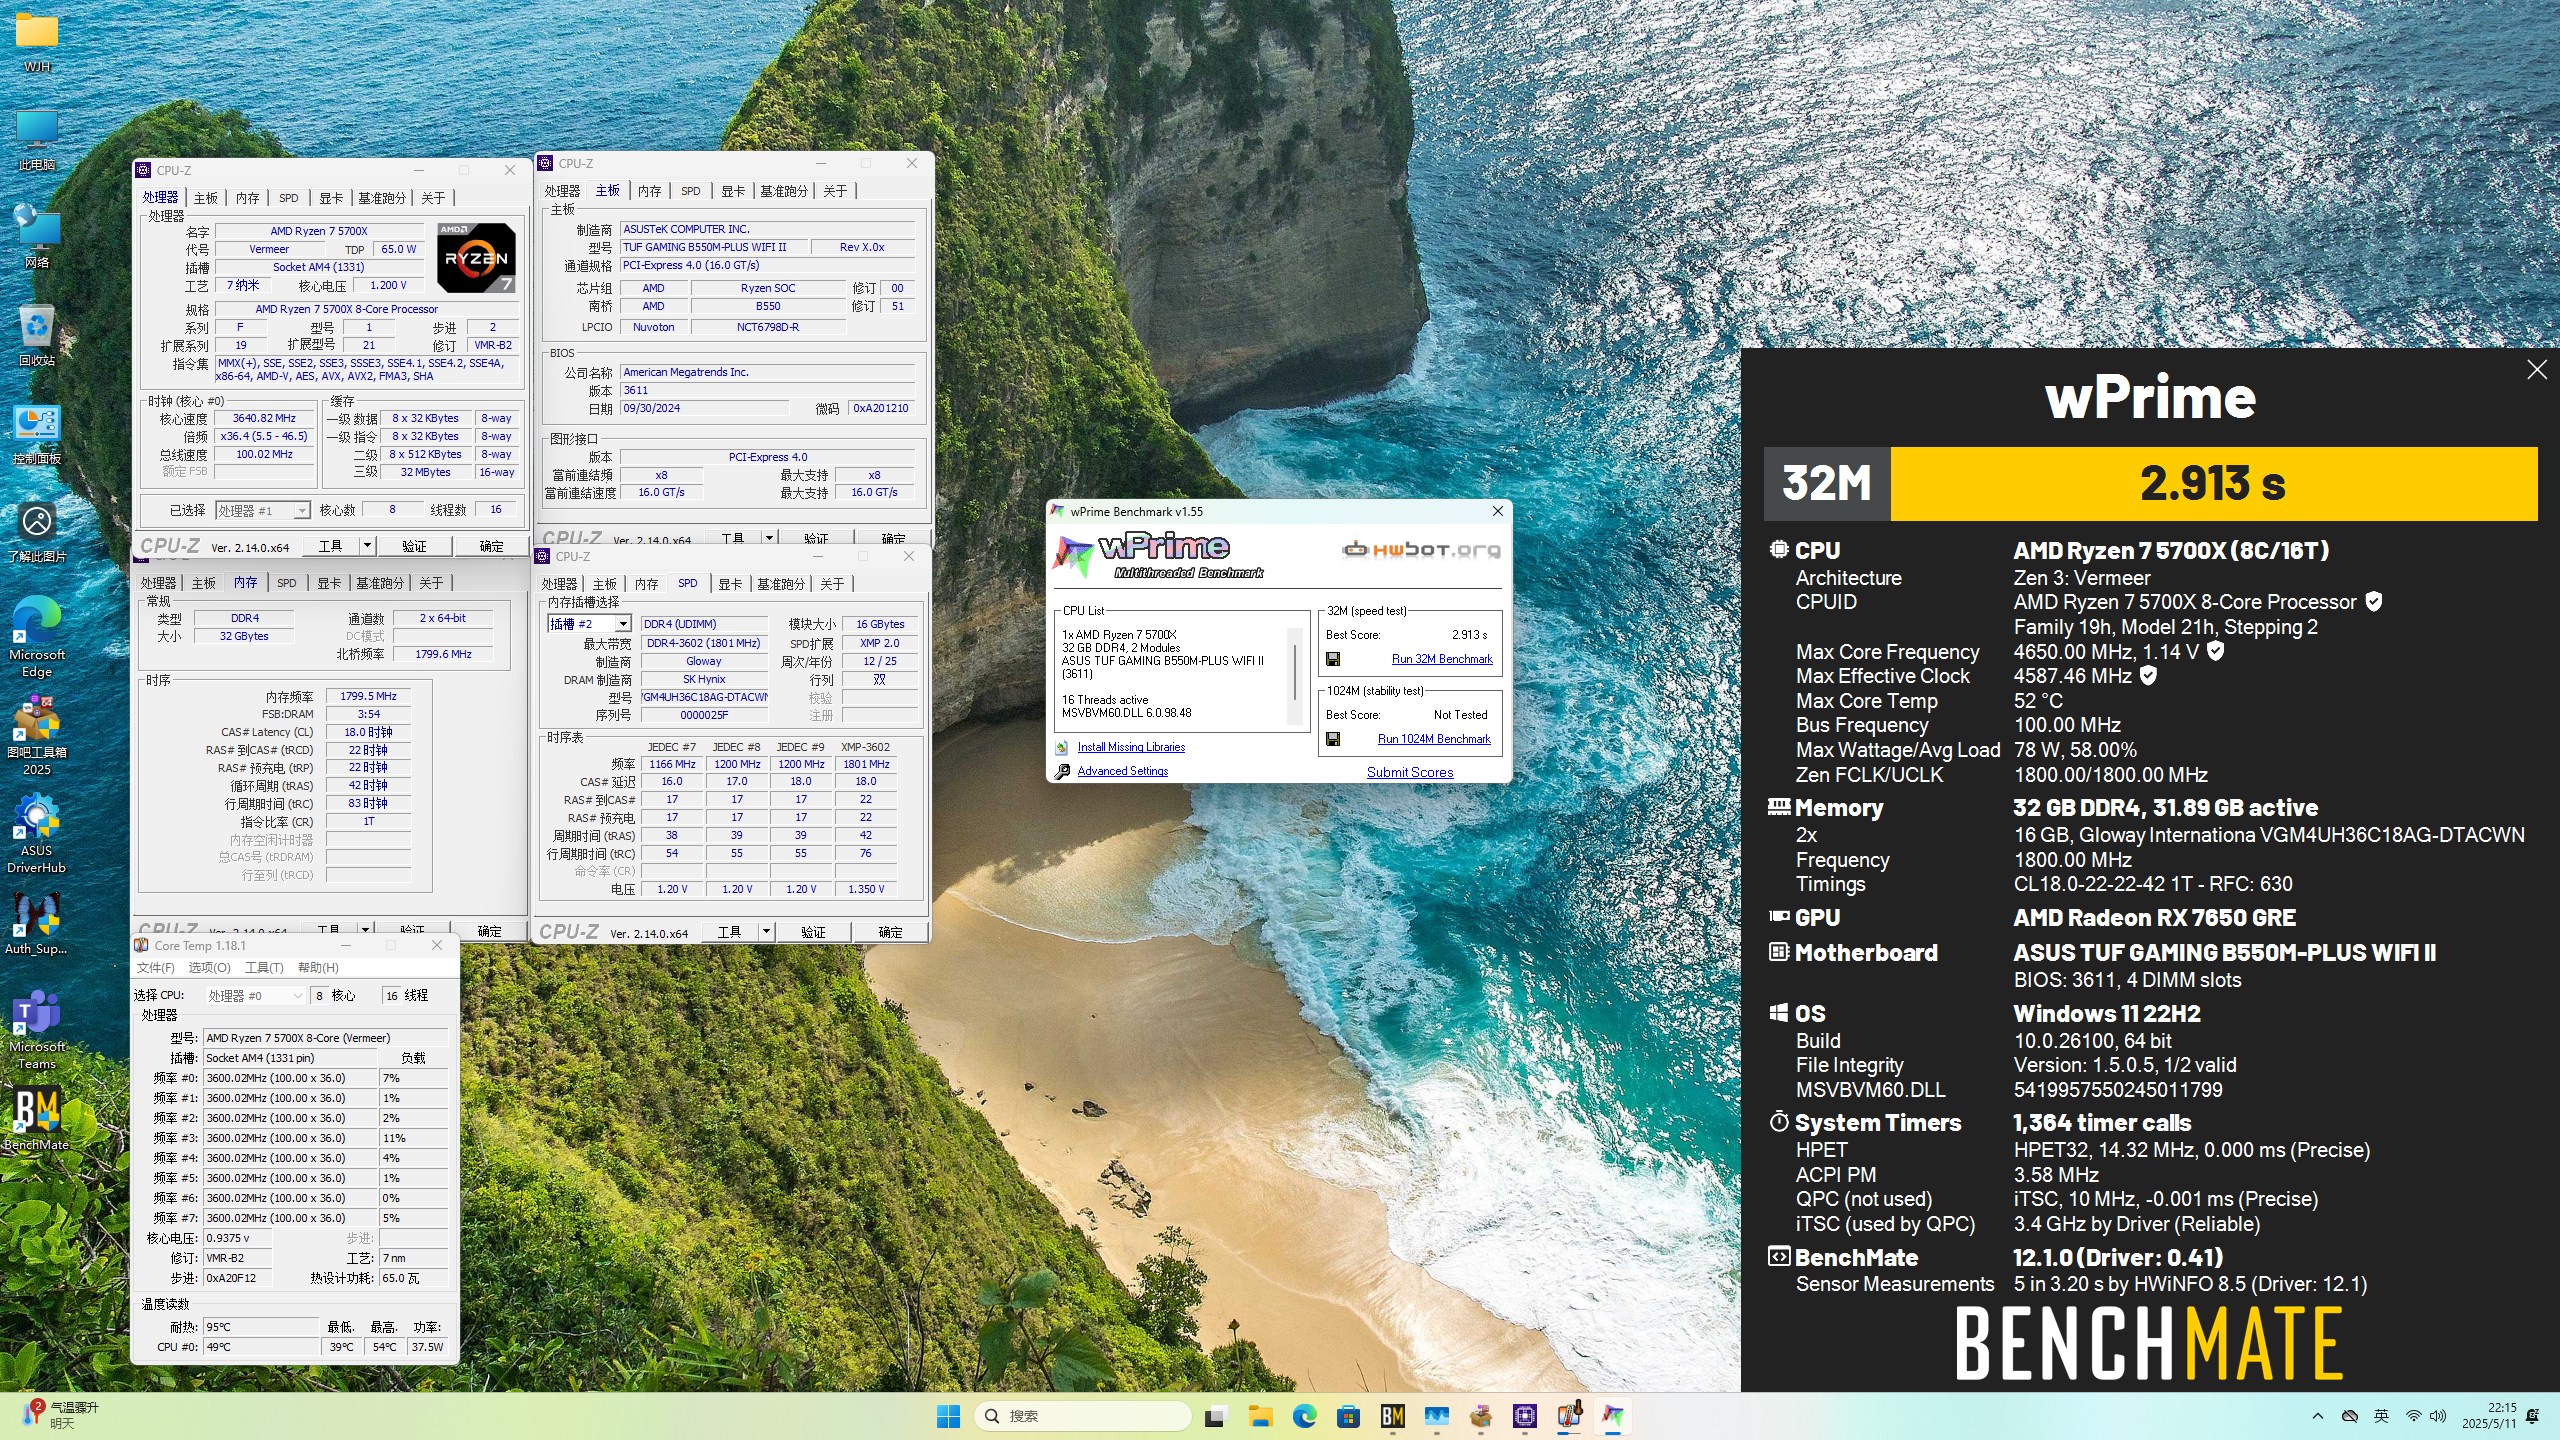Open the 工具 dropdown arrow in CPU-Z SPD window

767,932
